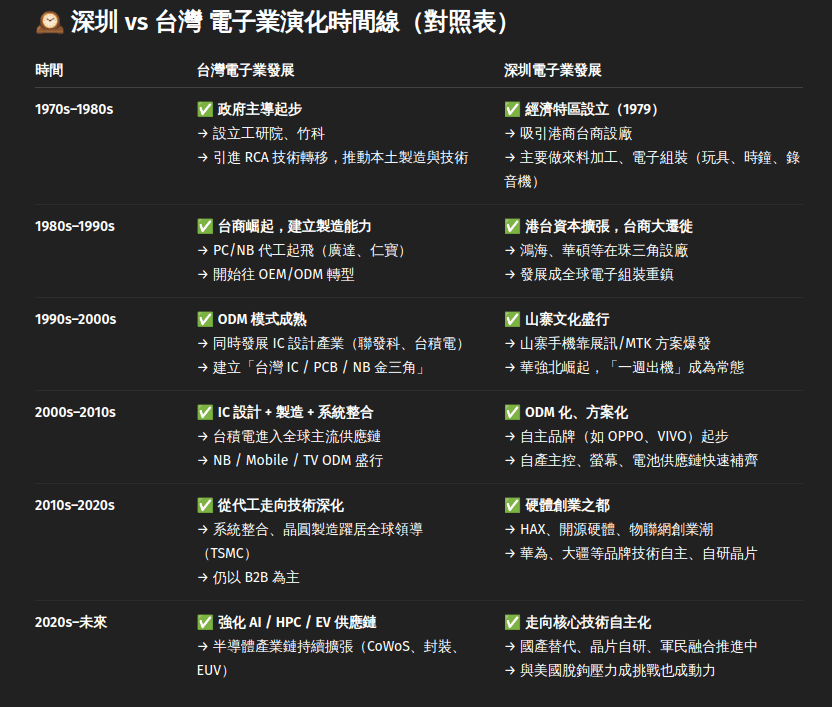Viewport: 832px width, 707px height.
Task: Click the checkmark beside 硬體創業之都
Action: (x=512, y=505)
